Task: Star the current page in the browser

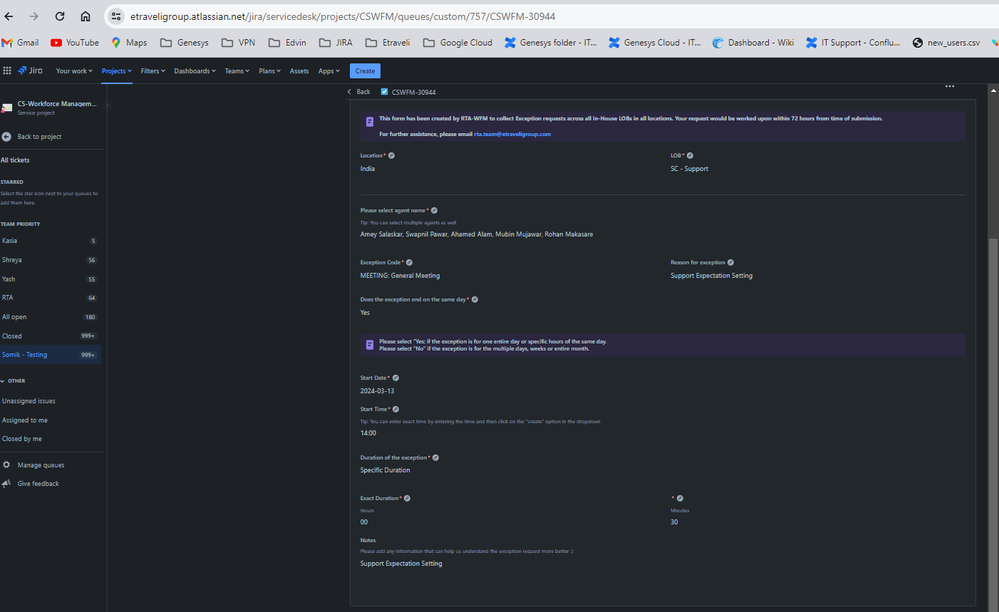Action: (x=985, y=16)
